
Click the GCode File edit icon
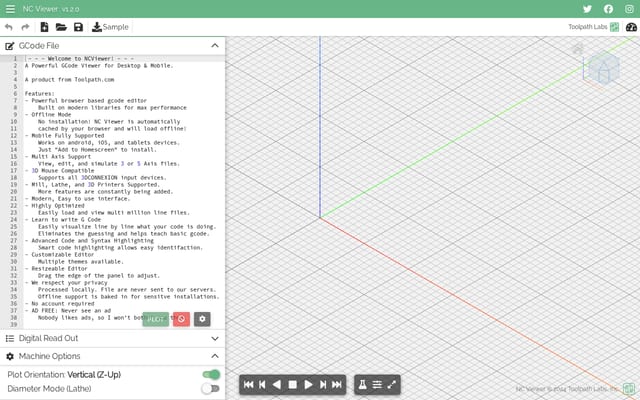point(10,46)
